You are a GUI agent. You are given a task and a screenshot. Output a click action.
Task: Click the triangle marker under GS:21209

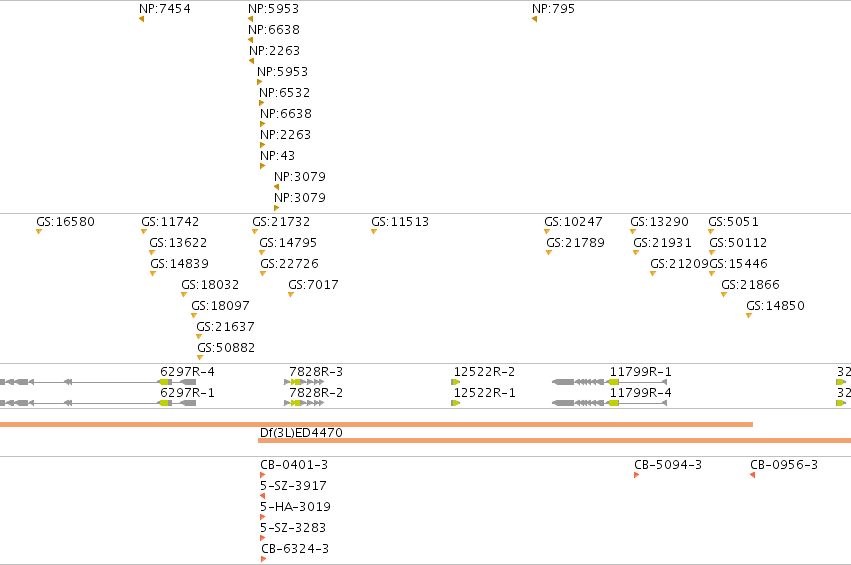pos(653,274)
